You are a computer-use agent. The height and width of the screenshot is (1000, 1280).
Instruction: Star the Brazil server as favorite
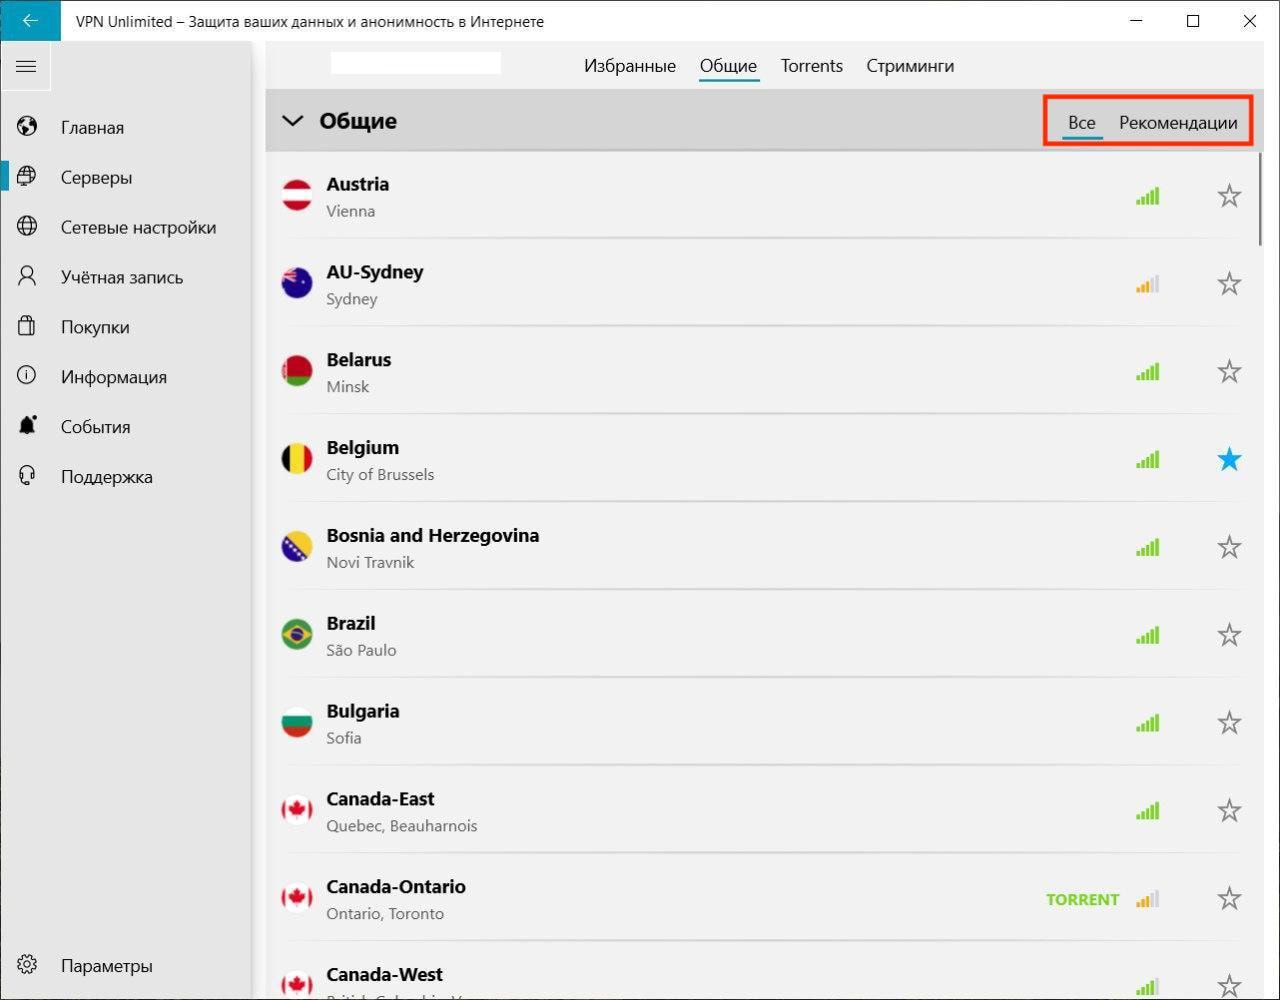tap(1229, 636)
